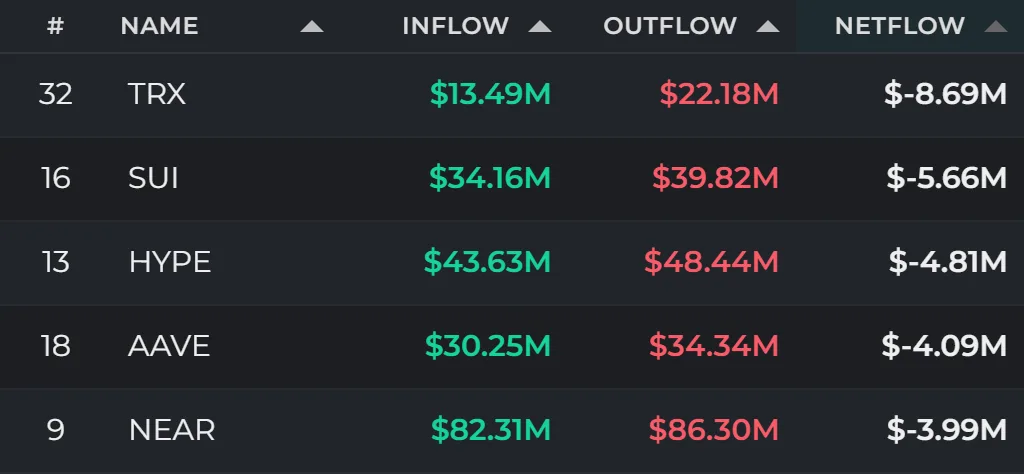Sort by the INFLOW column arrow
Screen dimensions: 1024x474
540,26
